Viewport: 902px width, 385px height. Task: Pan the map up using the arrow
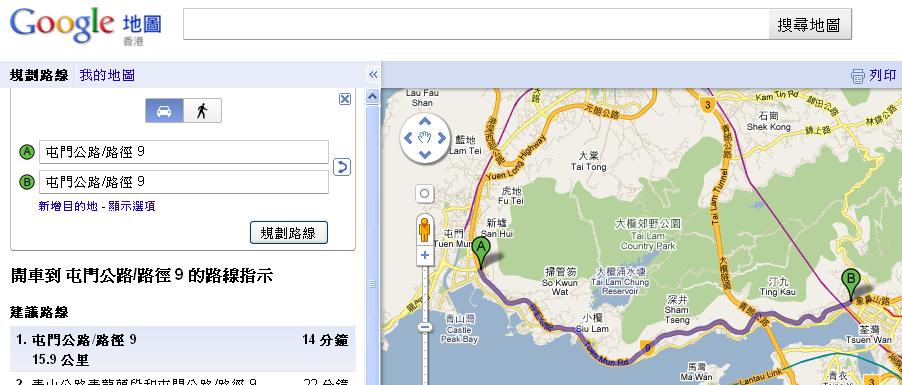tap(425, 121)
